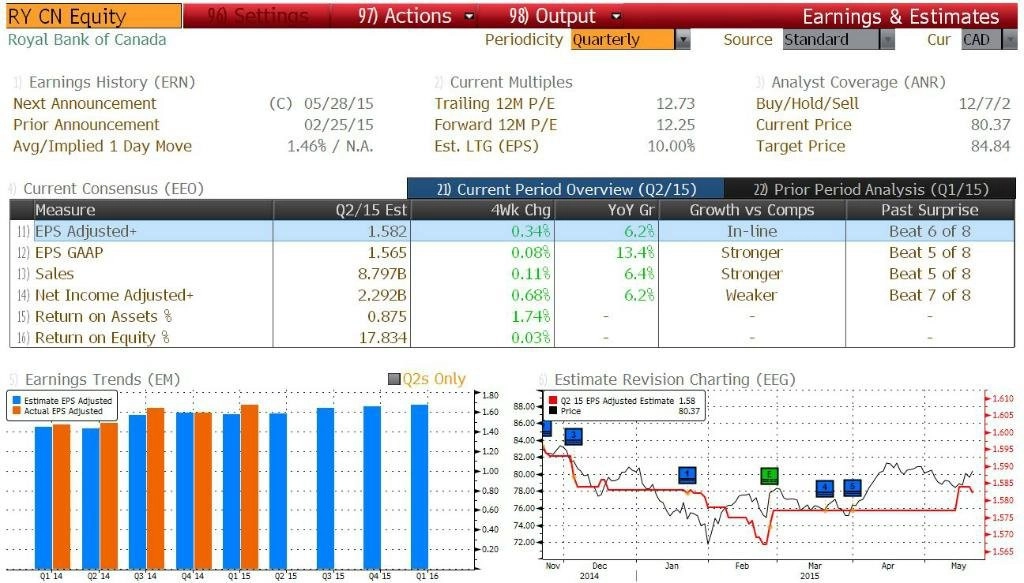Click the Forward 12M P/E value 12.25
Image resolution: width=1024 pixels, height=583 pixels.
675,125
